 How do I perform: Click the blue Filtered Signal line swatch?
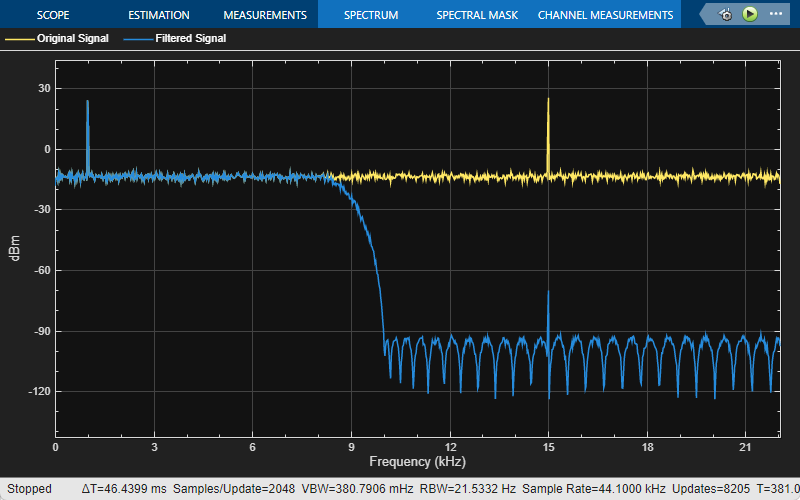(x=138, y=39)
